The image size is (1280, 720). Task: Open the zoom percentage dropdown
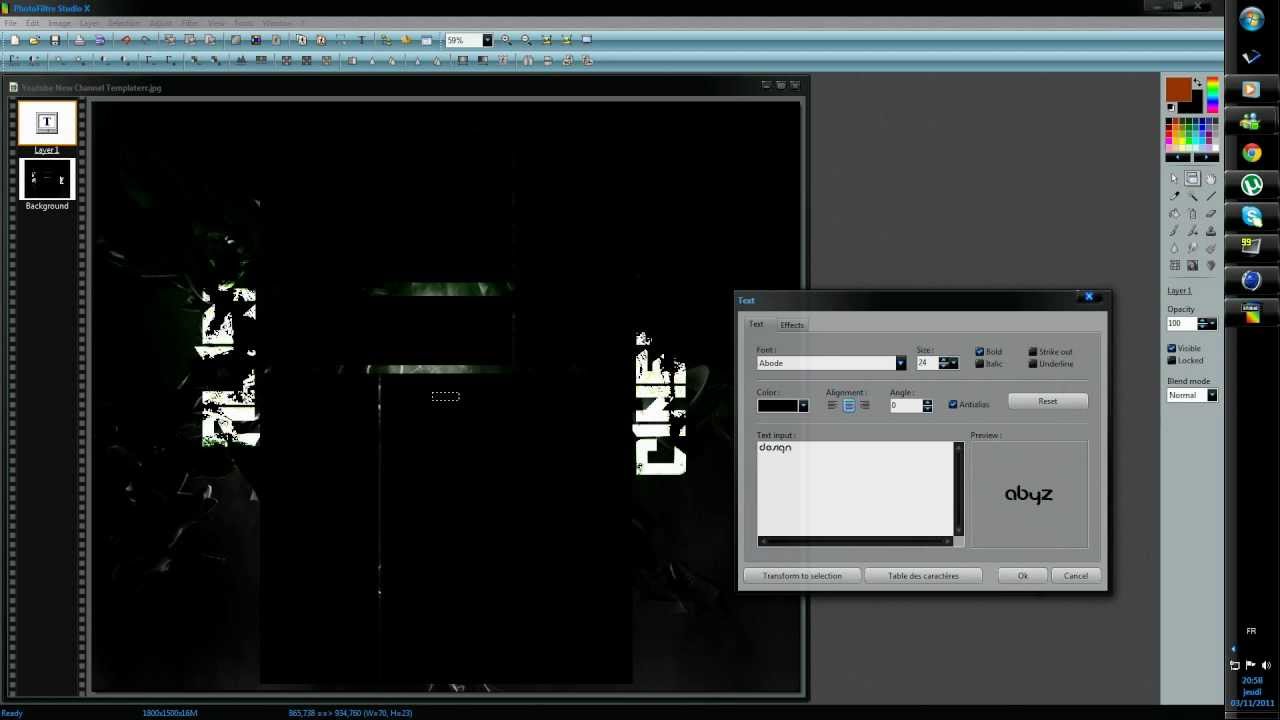pyautogui.click(x=487, y=41)
